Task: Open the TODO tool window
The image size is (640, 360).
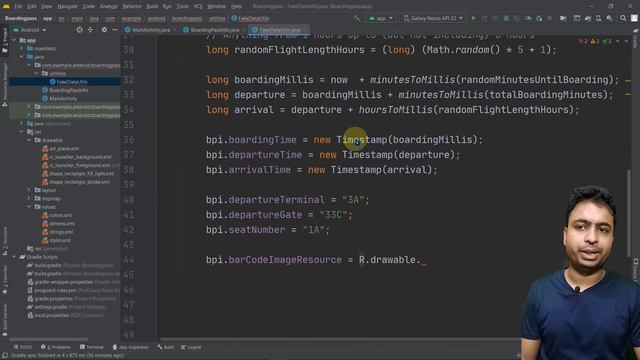Action: point(23,347)
